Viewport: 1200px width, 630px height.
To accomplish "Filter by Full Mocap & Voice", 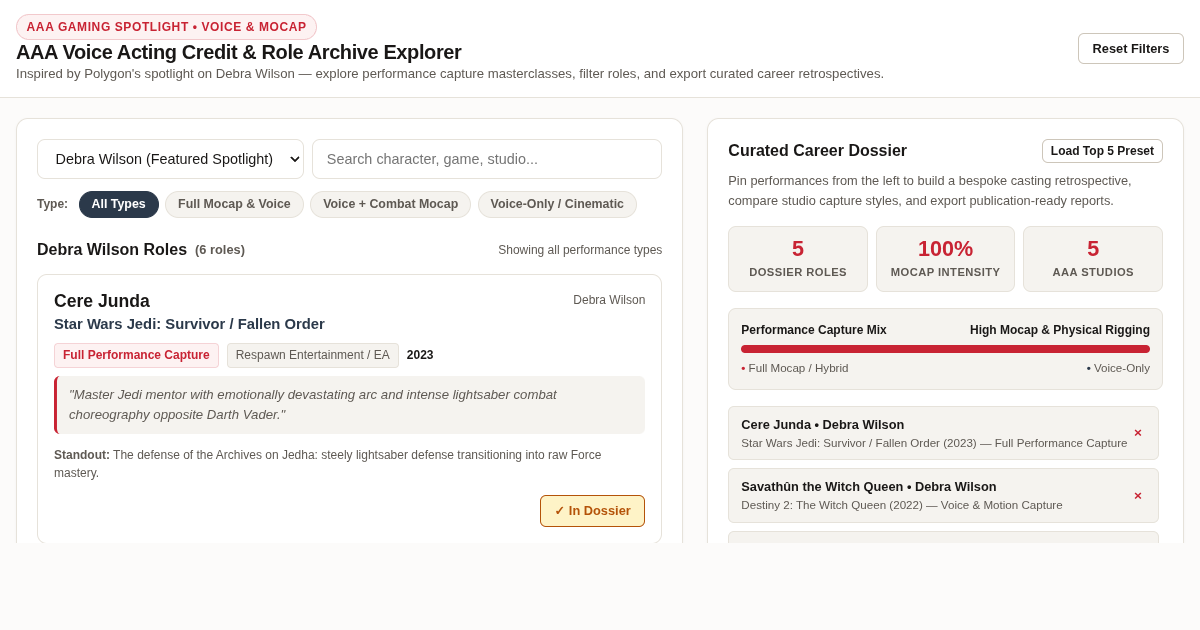I will click(234, 204).
